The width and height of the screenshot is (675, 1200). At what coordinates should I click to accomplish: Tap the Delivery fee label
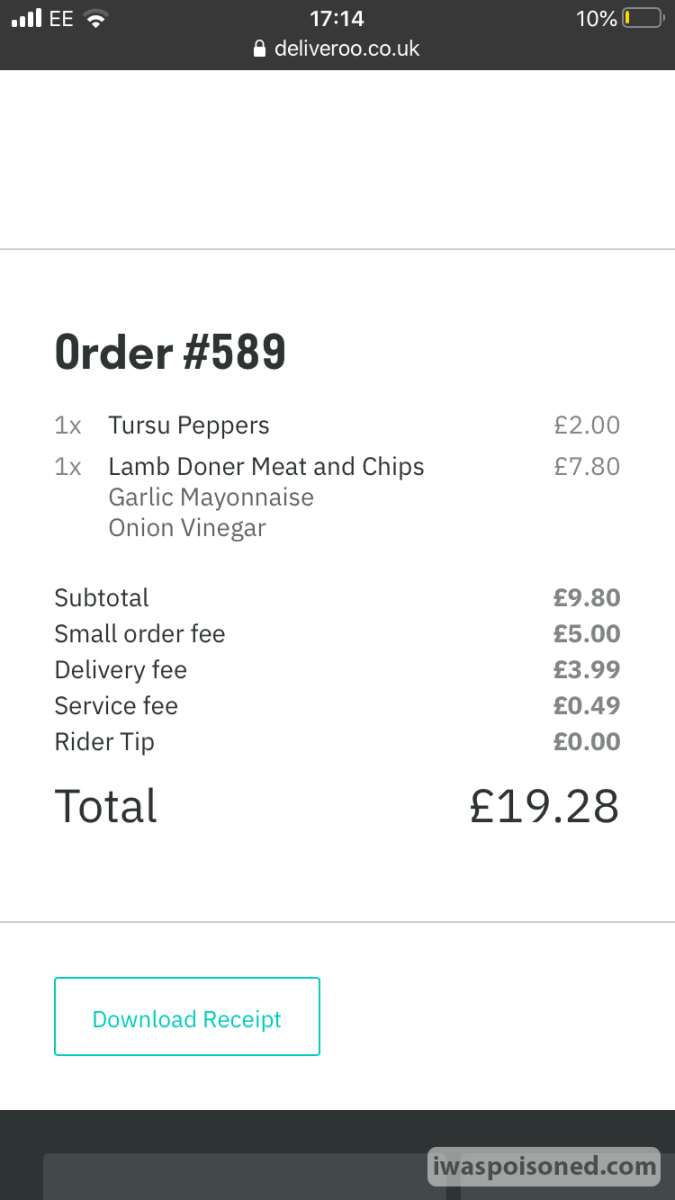point(121,670)
